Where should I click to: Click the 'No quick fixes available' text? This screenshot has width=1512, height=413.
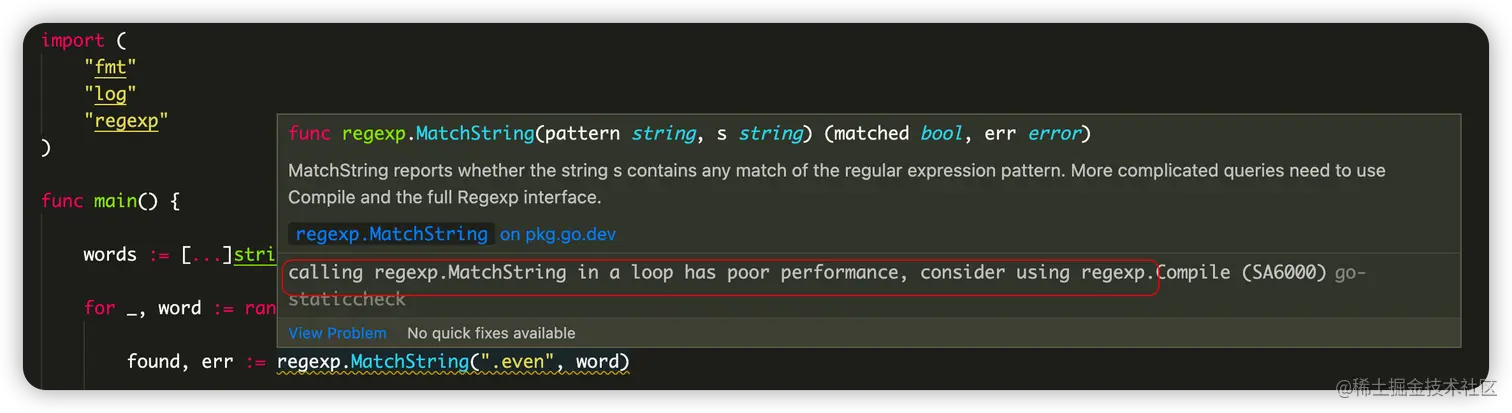point(491,333)
